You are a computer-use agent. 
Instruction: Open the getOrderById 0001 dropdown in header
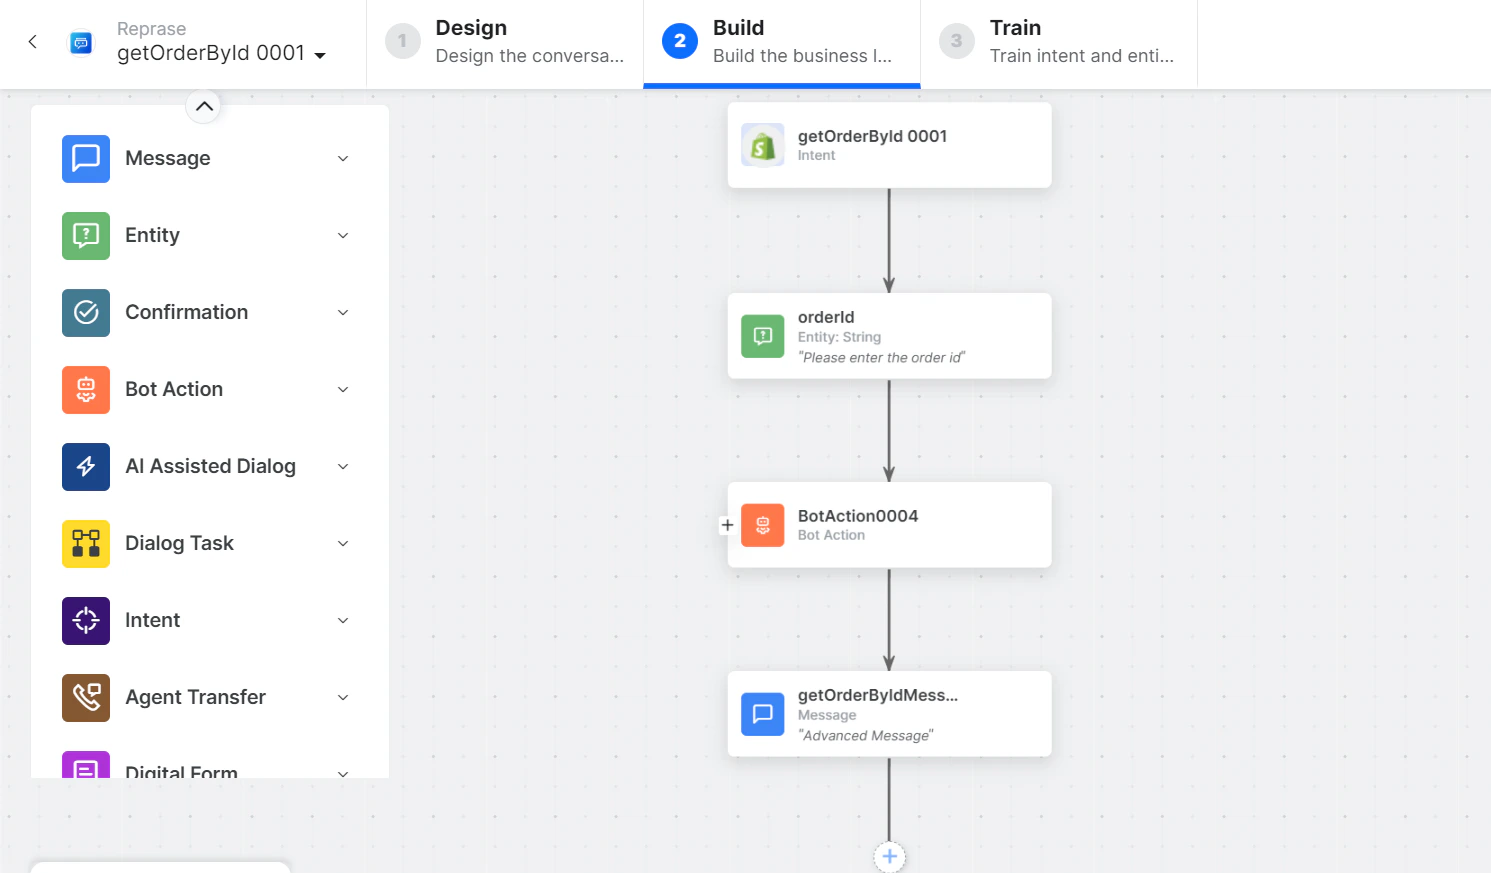click(x=320, y=53)
